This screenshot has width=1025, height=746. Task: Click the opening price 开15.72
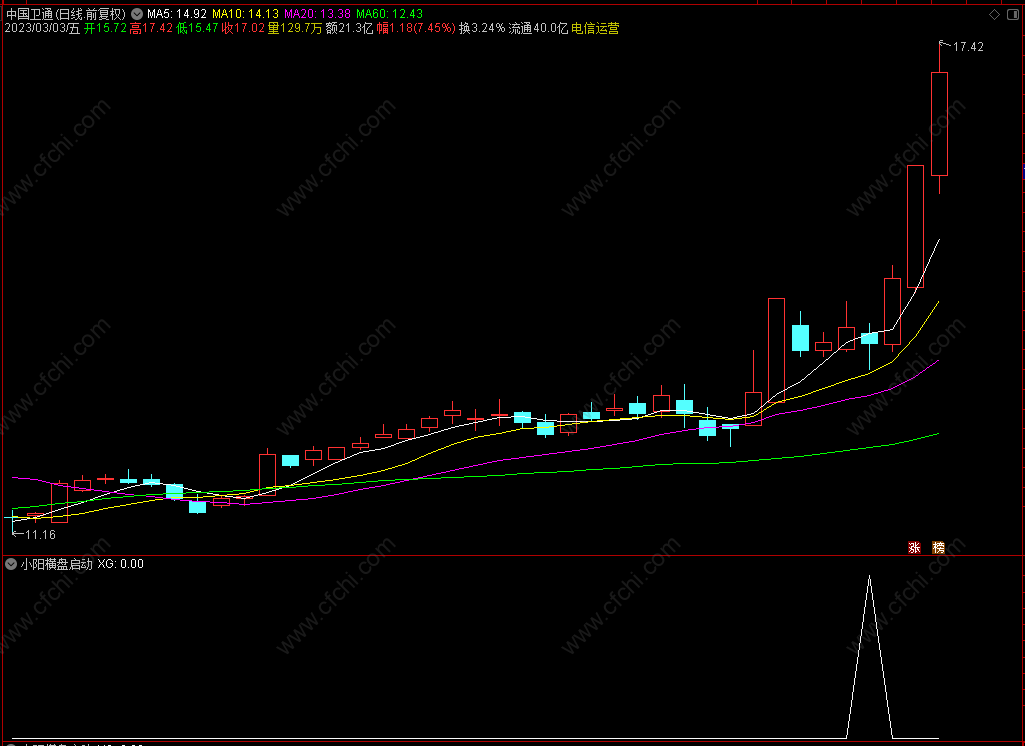(x=105, y=28)
